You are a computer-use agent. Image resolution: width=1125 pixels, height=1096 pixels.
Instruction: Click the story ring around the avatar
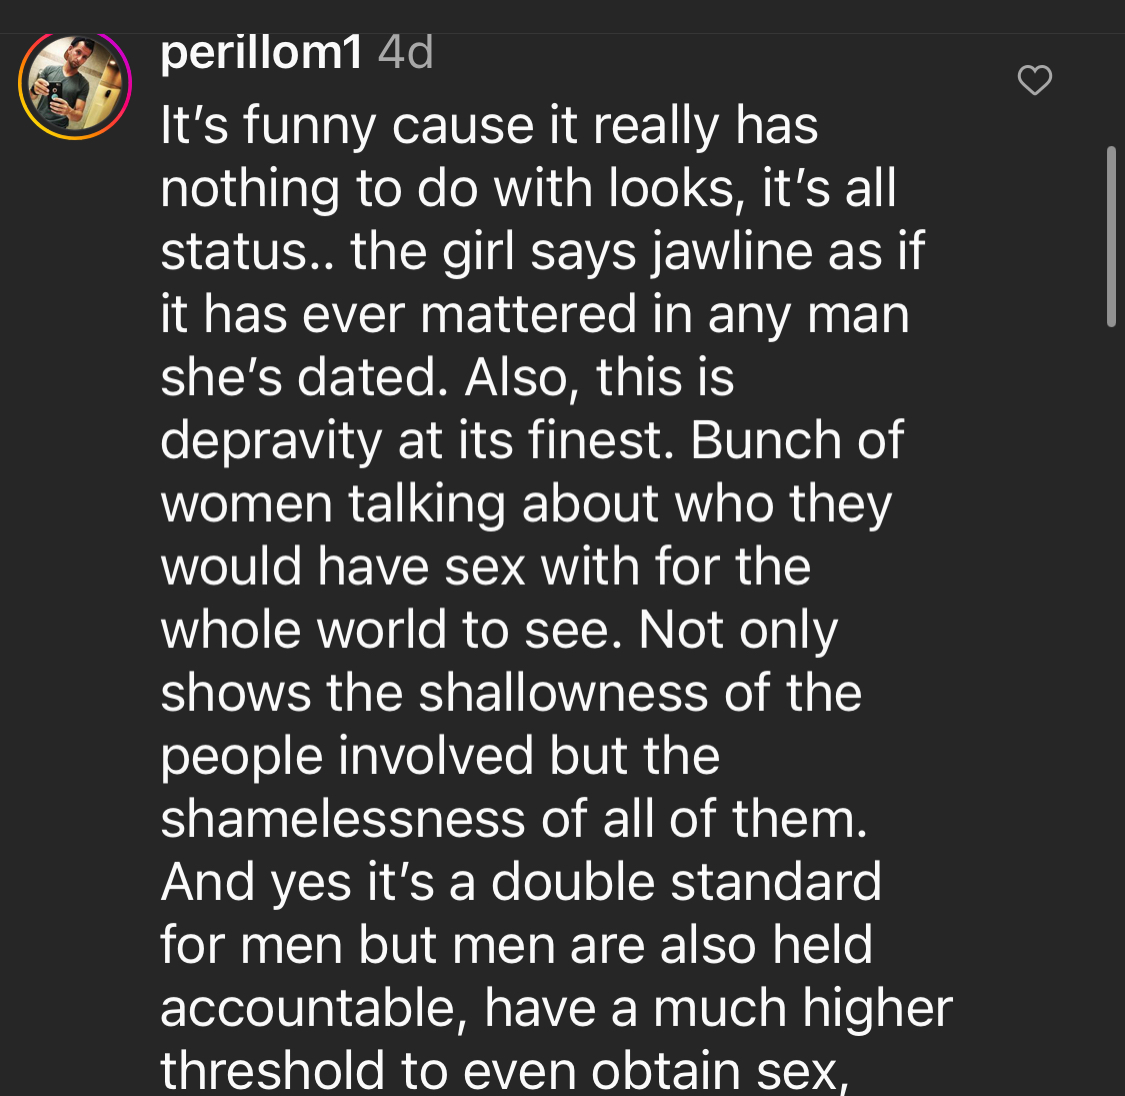(24, 85)
